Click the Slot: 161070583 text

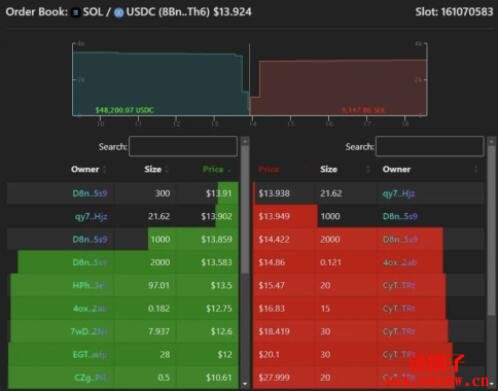(454, 12)
